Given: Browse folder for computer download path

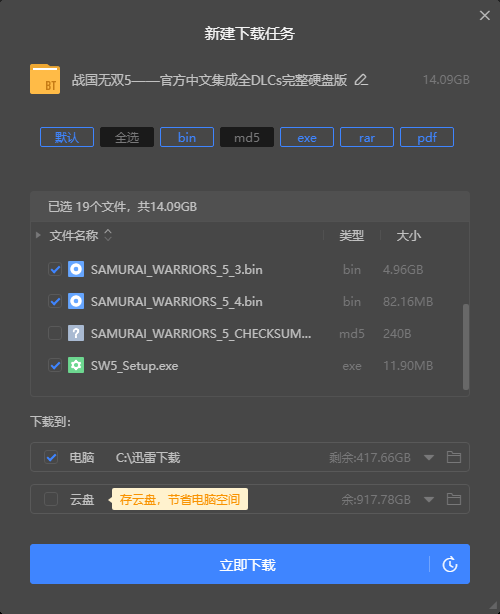Looking at the screenshot, I should [454, 457].
